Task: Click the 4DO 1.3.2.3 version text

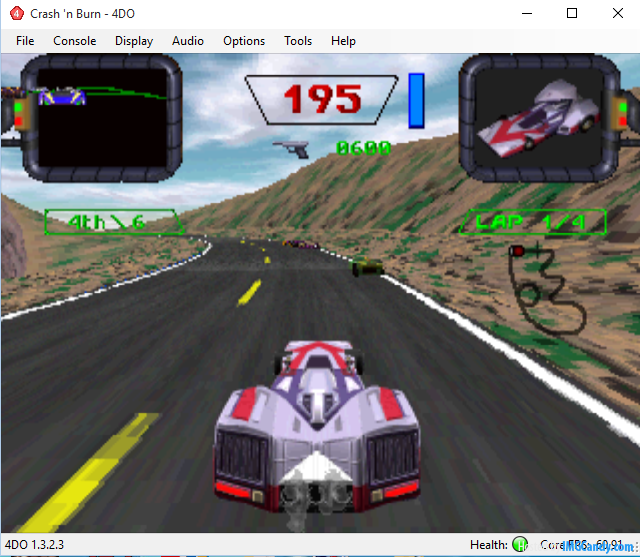Action: [x=34, y=545]
